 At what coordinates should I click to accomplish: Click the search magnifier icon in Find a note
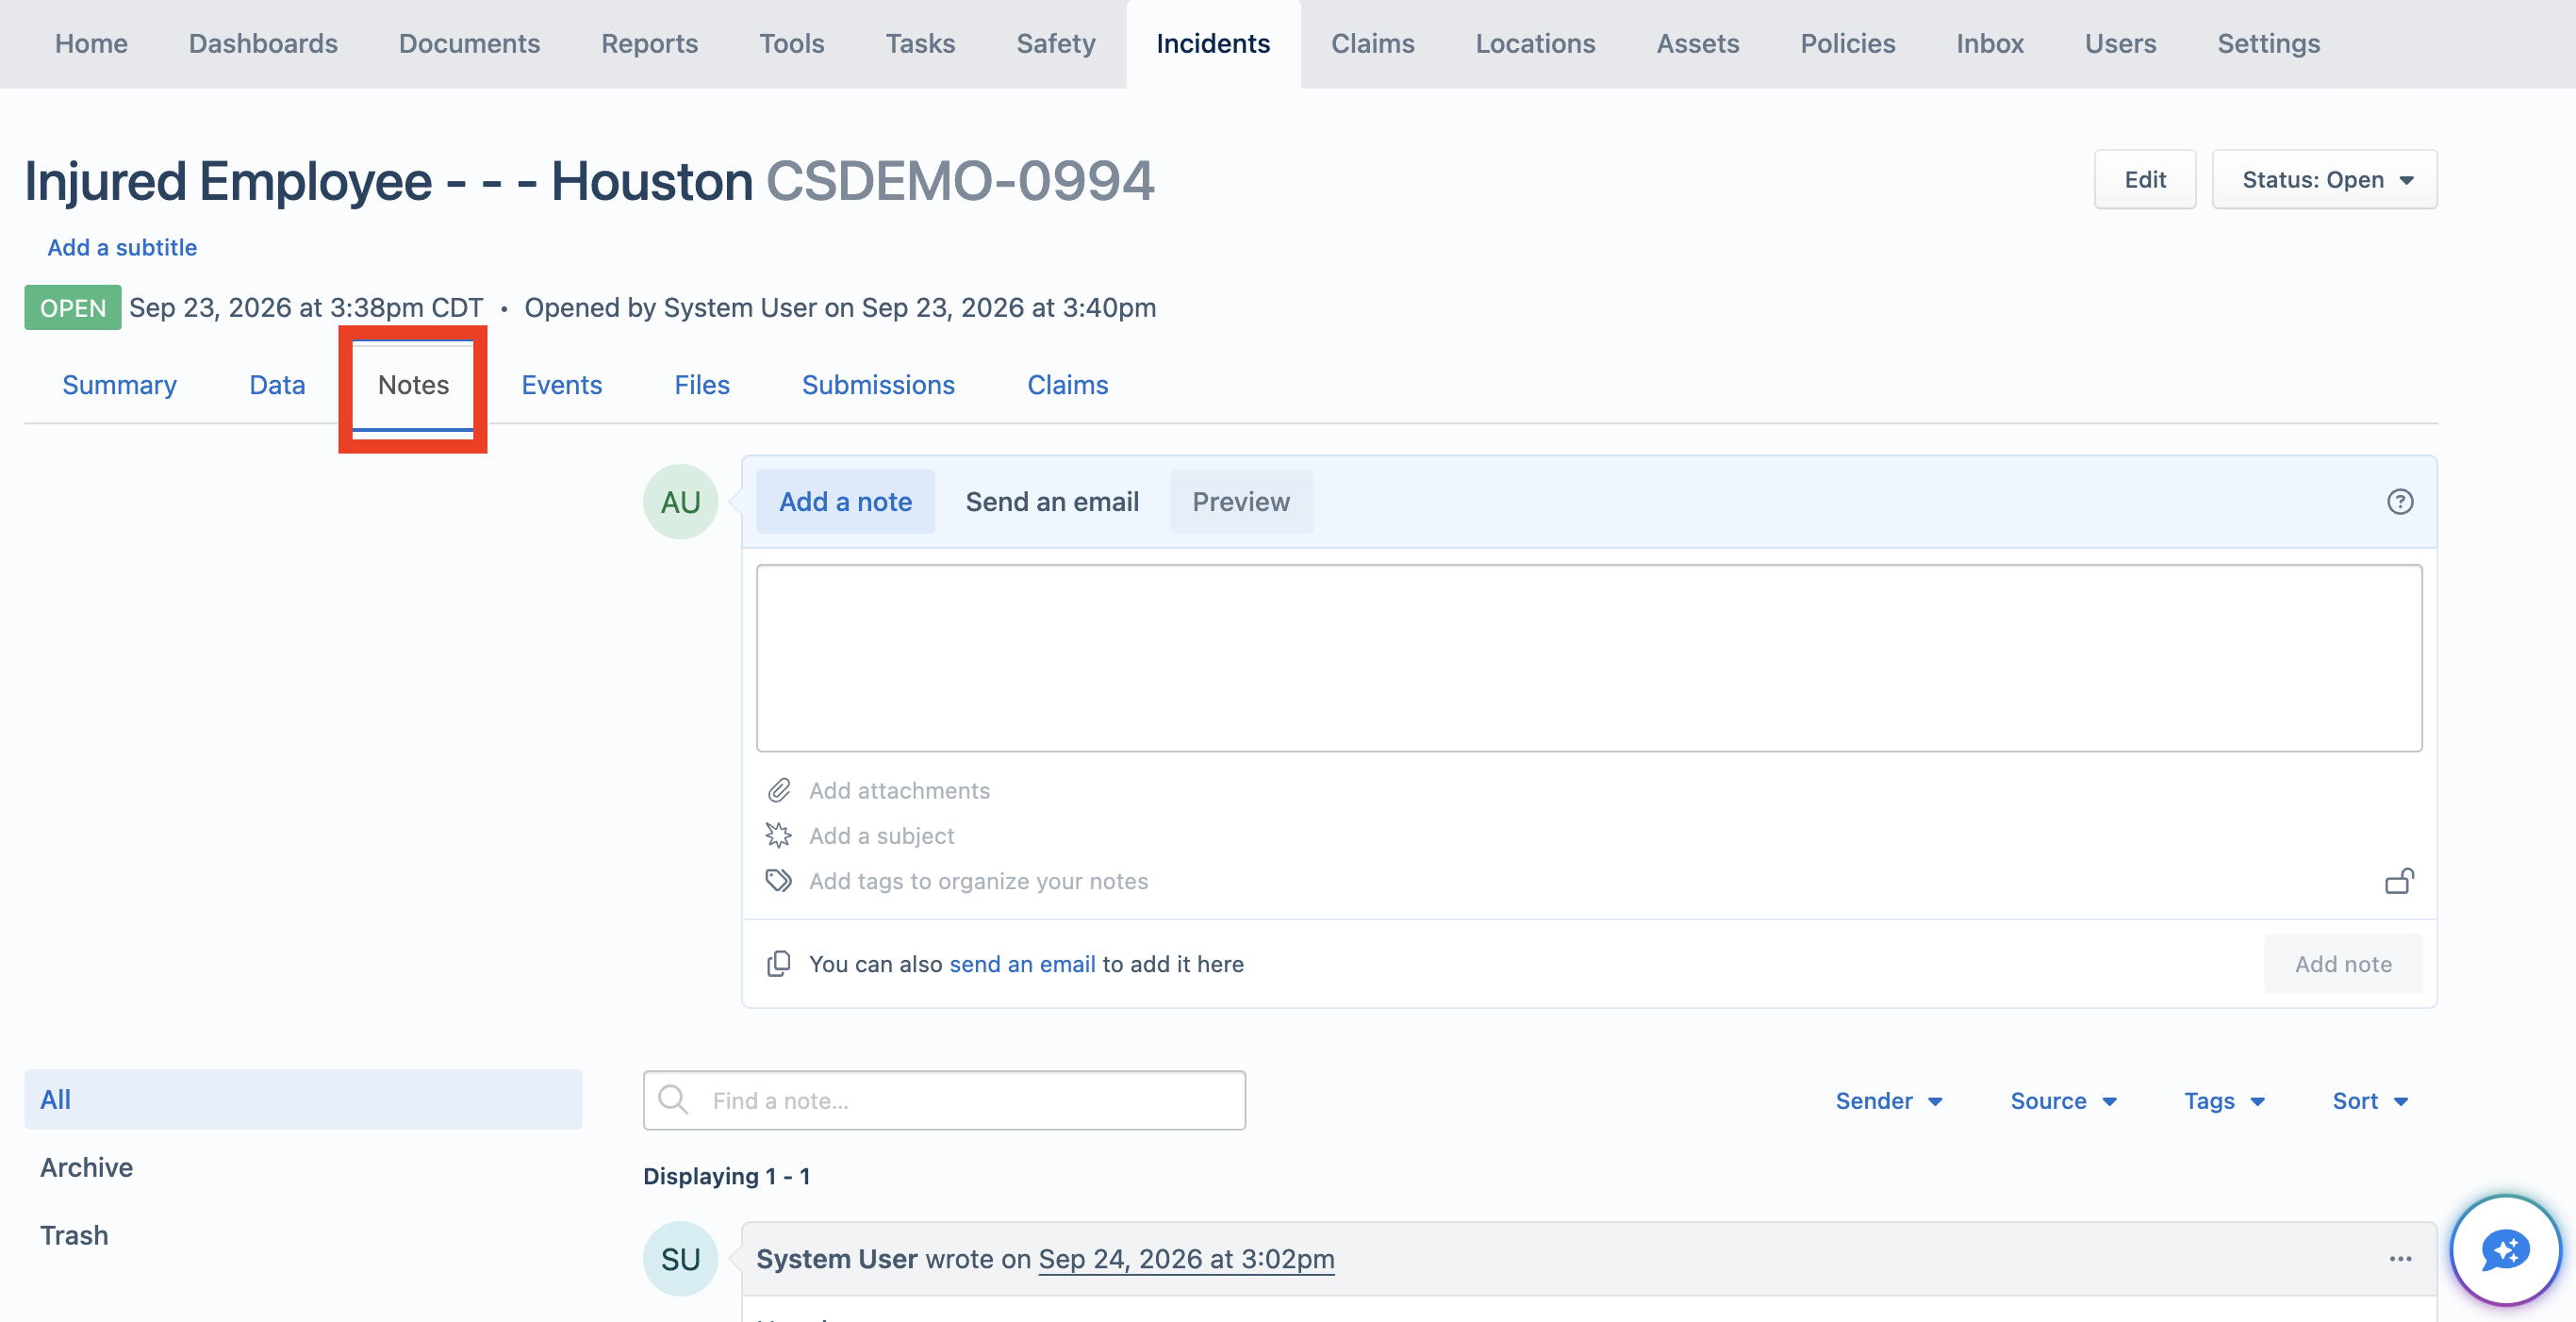tap(673, 1100)
